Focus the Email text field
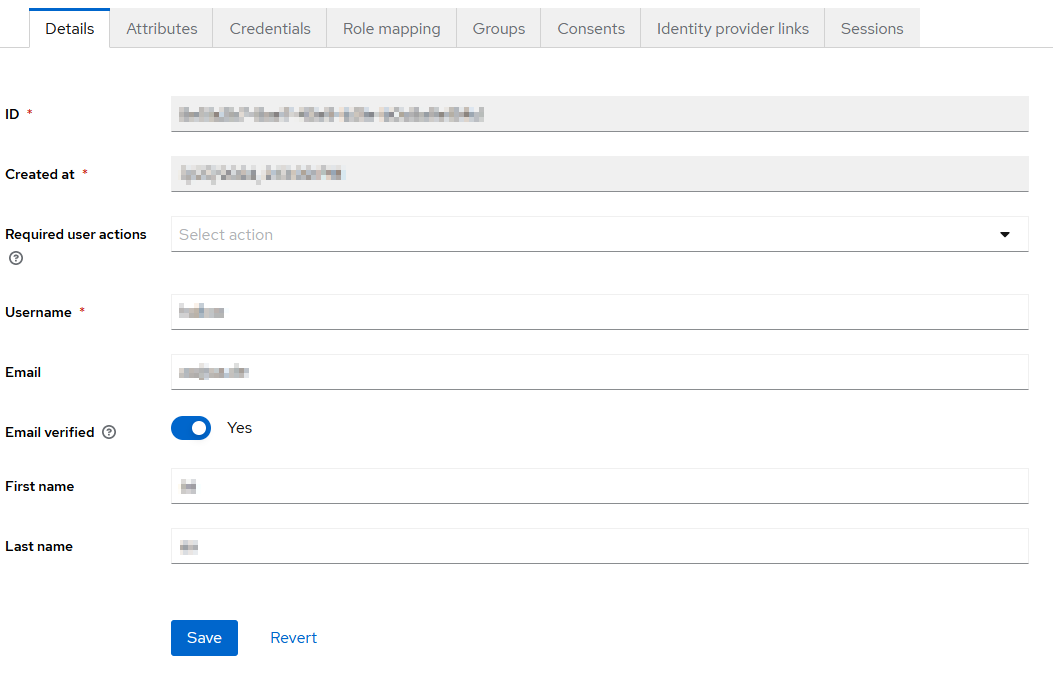 coord(600,372)
